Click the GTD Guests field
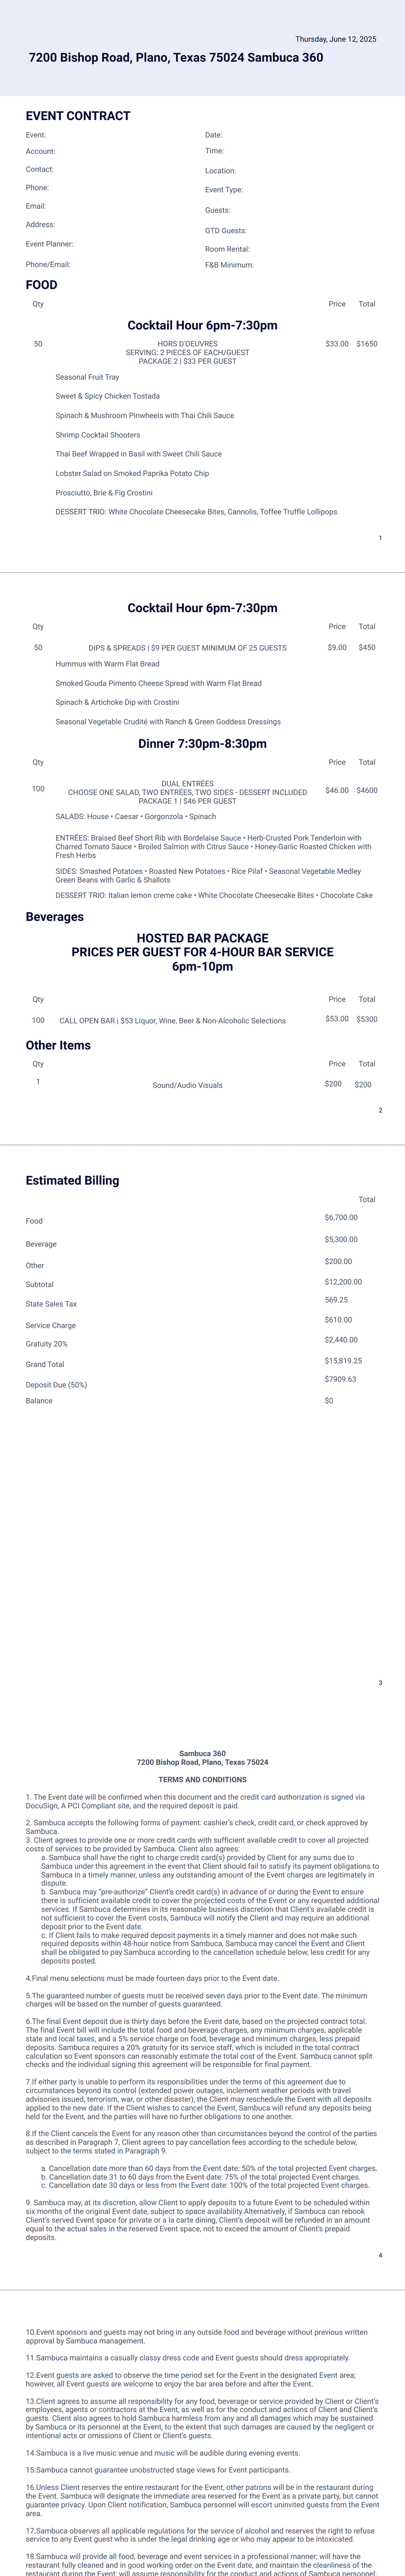Viewport: 405px width, 2576px height. coord(226,231)
